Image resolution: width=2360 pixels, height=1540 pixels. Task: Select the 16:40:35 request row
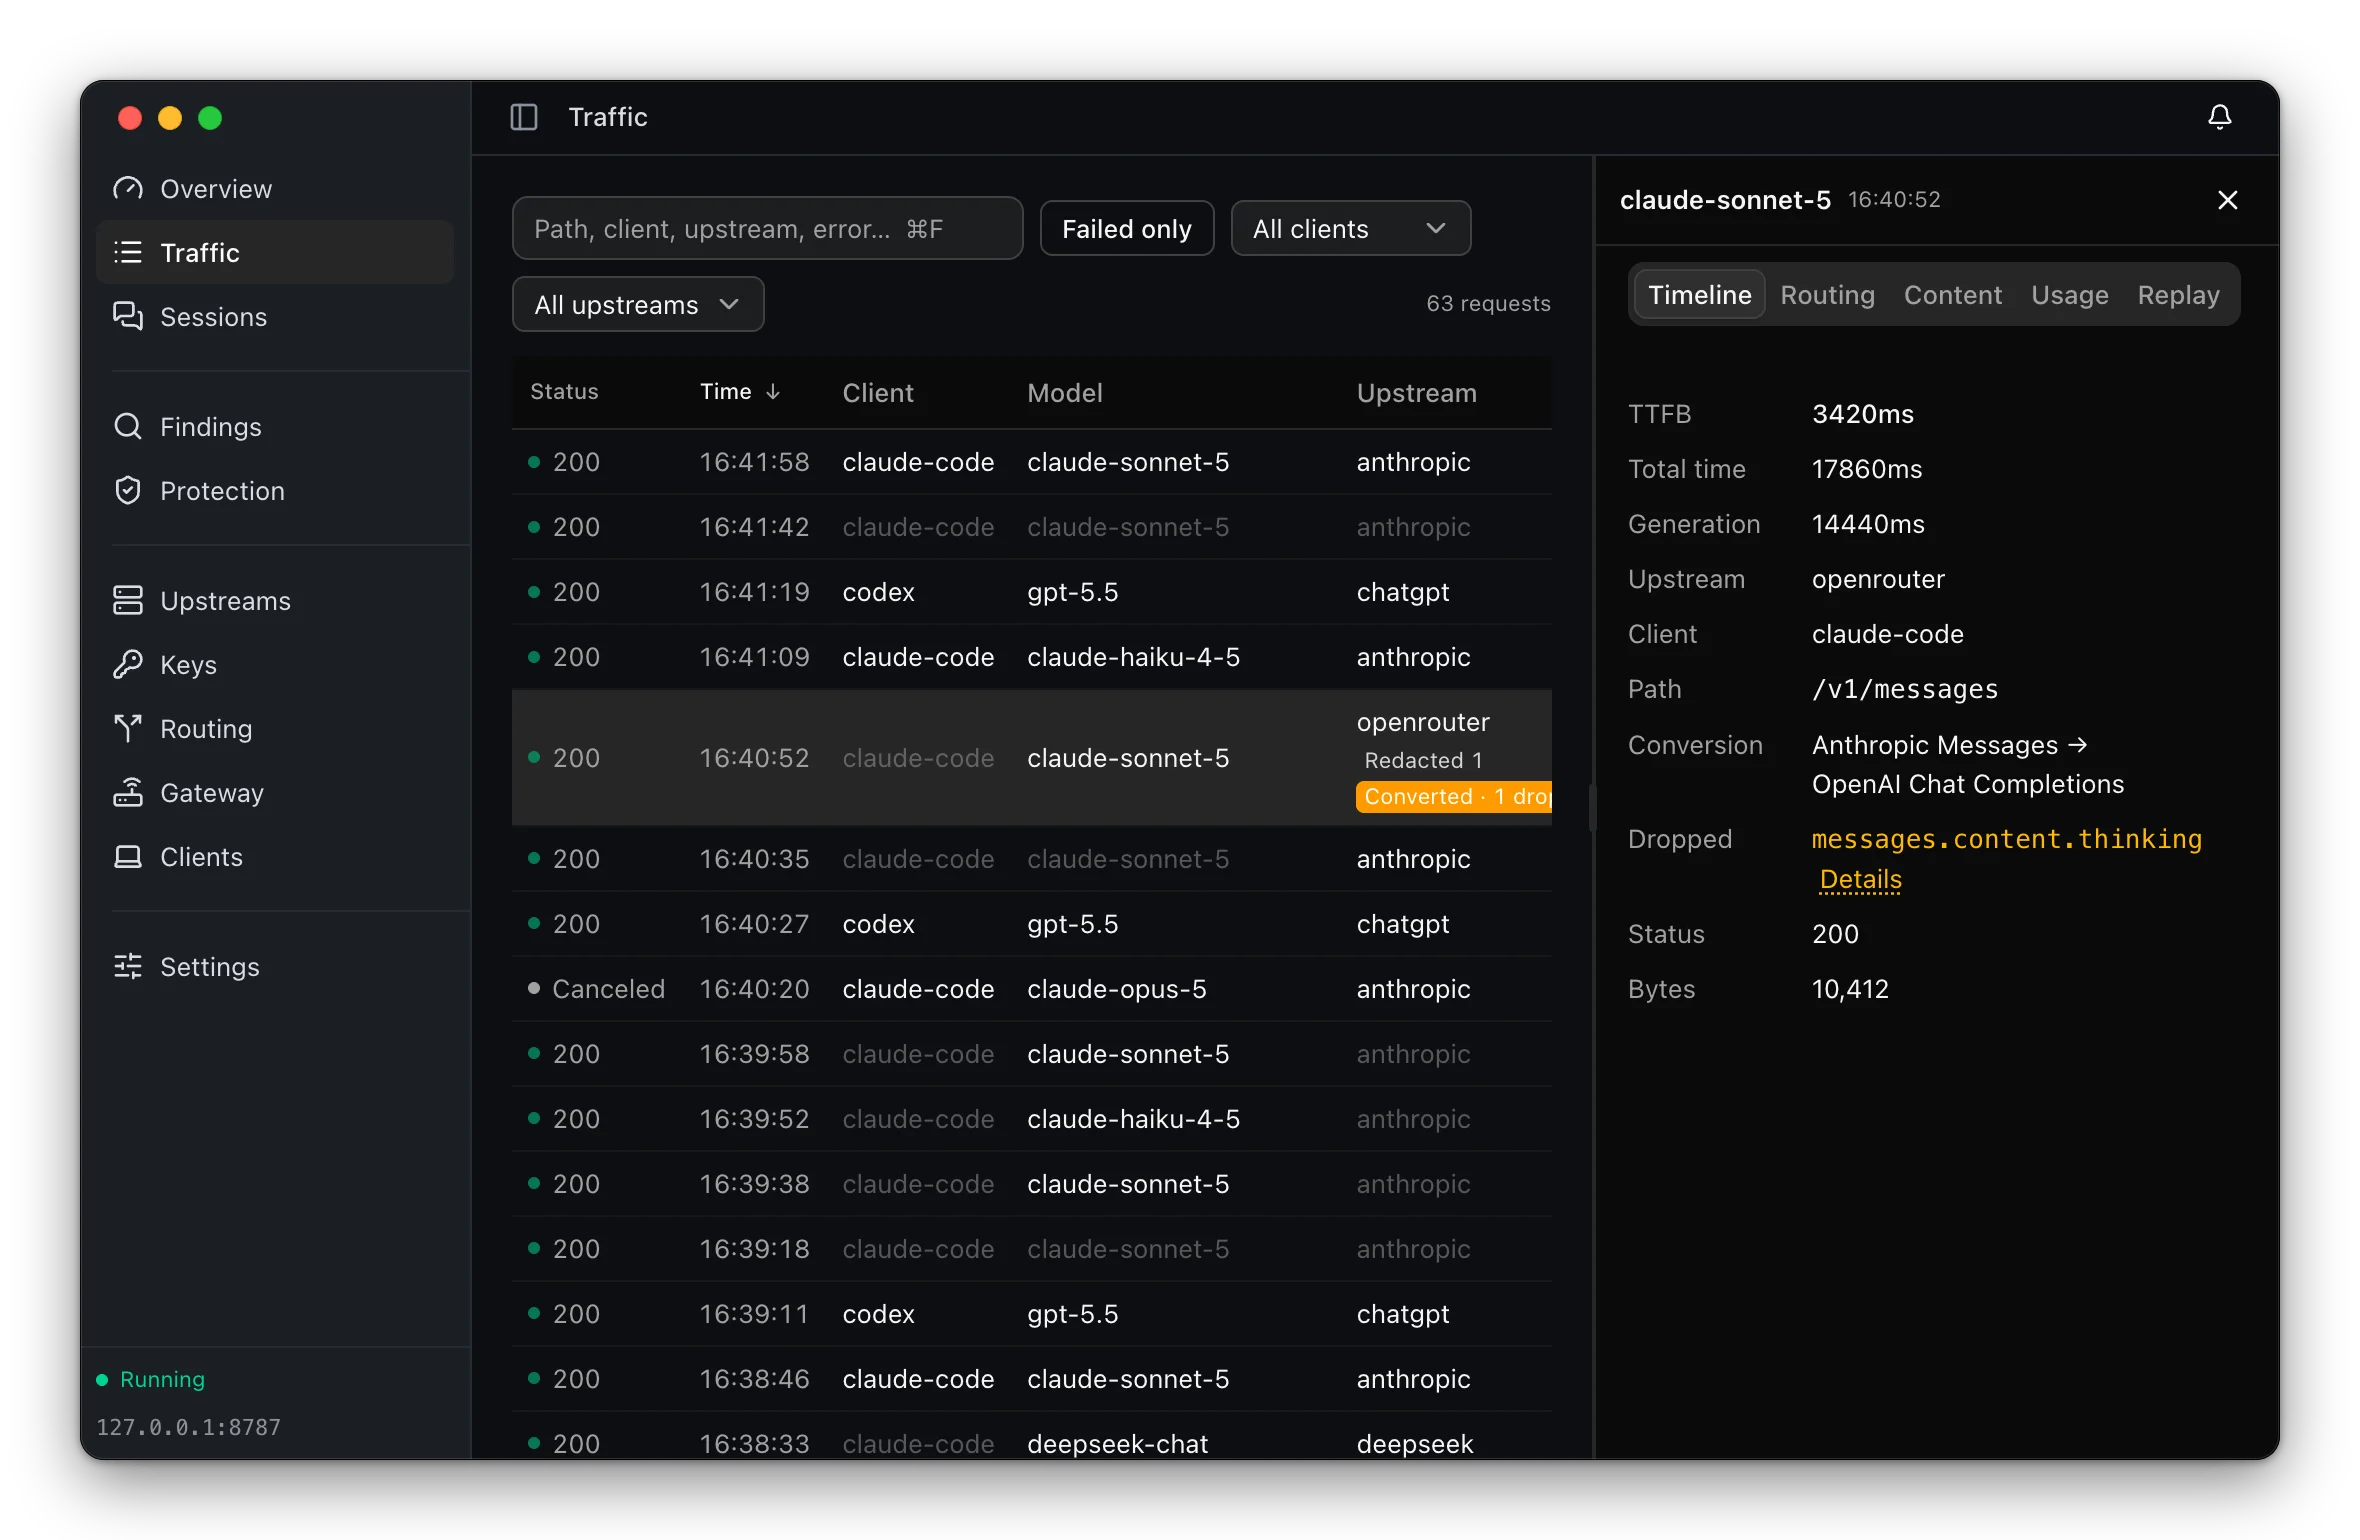pyautogui.click(x=1032, y=859)
